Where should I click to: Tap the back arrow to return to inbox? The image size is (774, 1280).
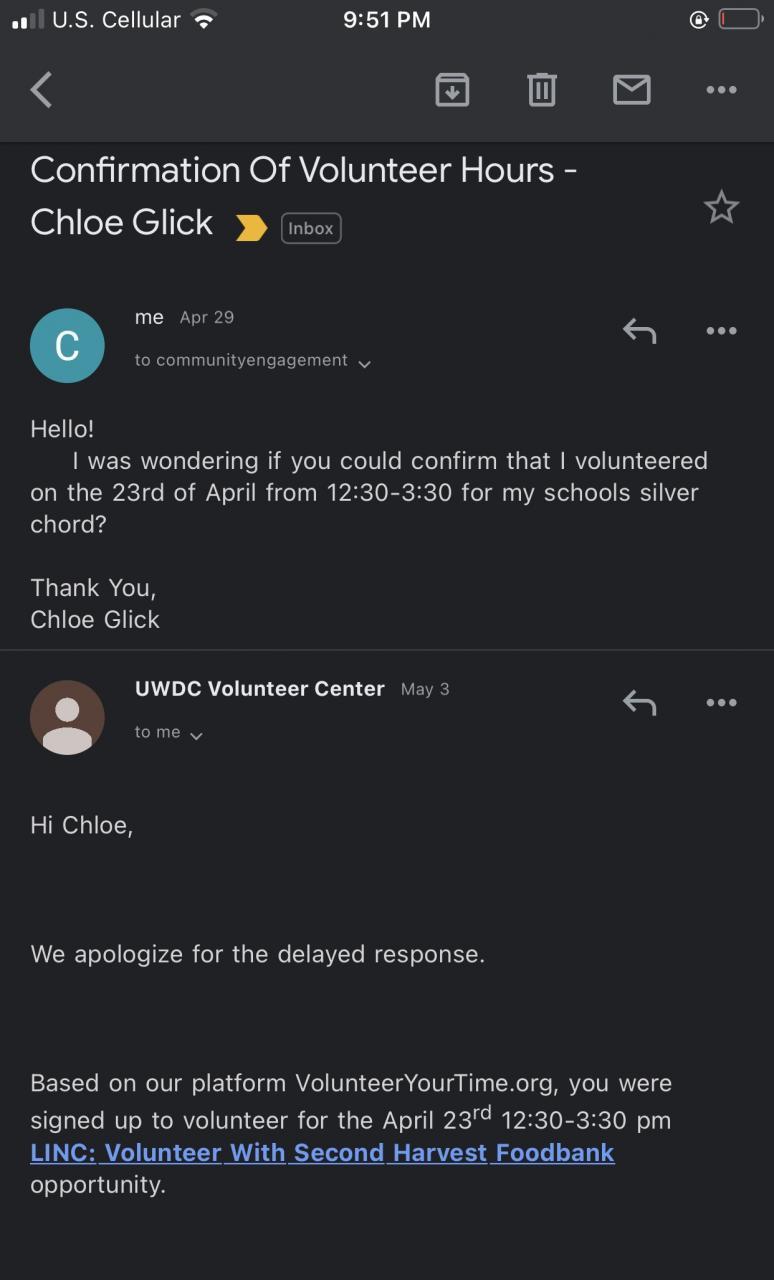click(x=42, y=90)
